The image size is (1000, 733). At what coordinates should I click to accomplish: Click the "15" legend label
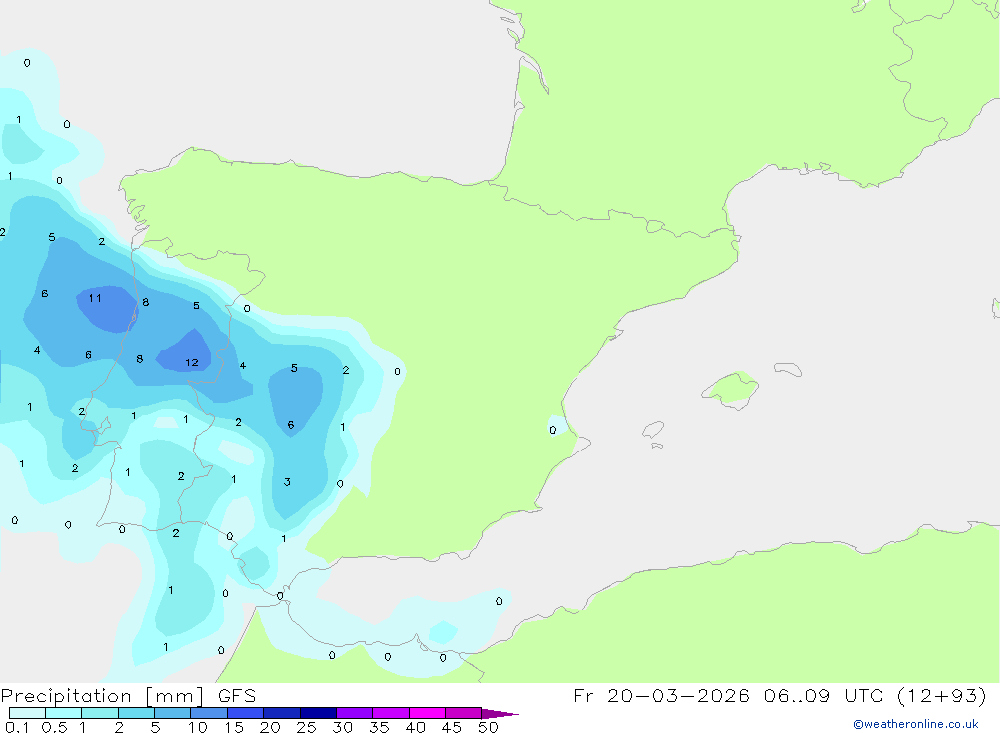point(233,727)
